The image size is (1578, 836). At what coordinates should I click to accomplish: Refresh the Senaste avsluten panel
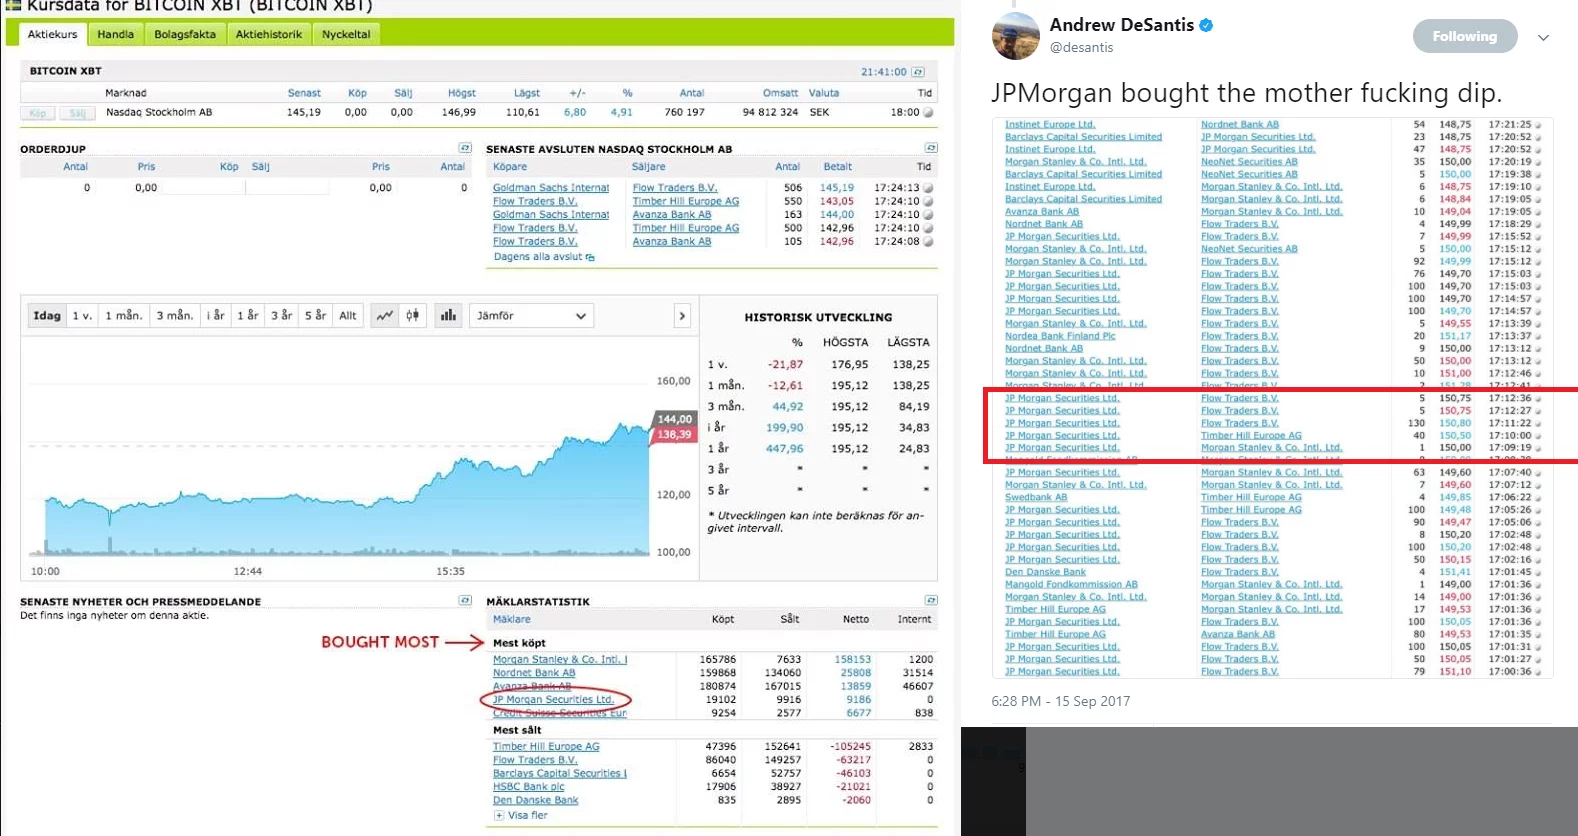pos(931,148)
